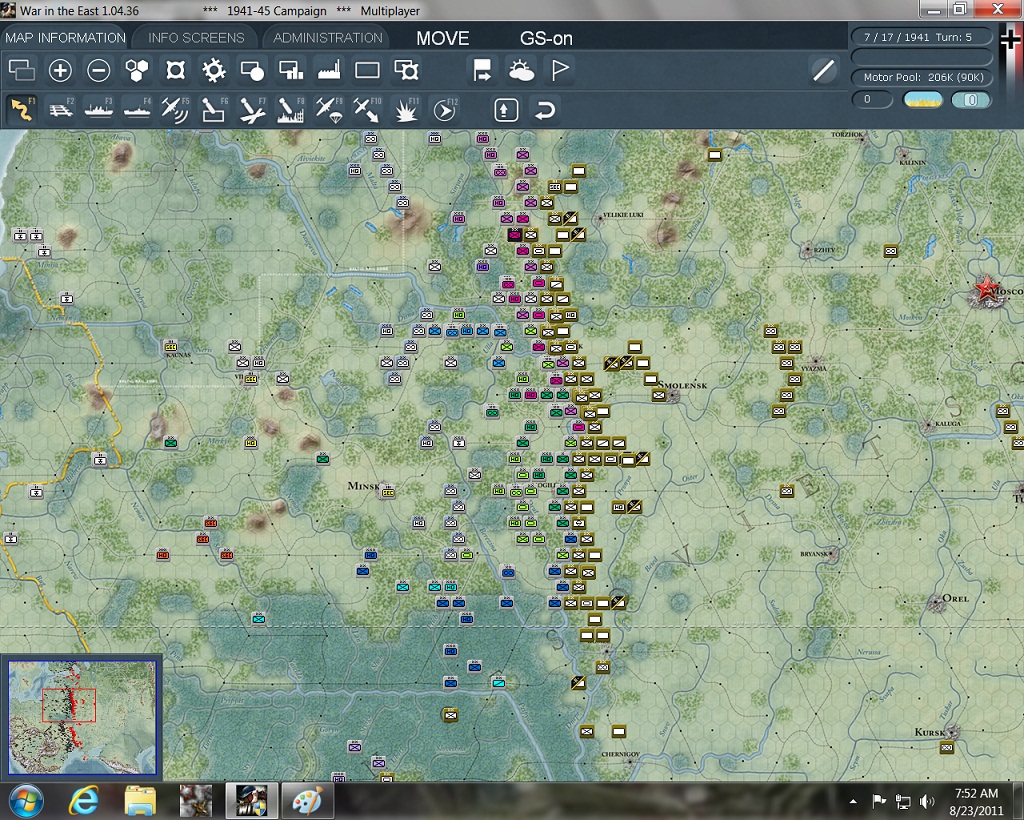Choose Bomb Airfield F7 icon
This screenshot has width=1024, height=820.
(x=251, y=109)
